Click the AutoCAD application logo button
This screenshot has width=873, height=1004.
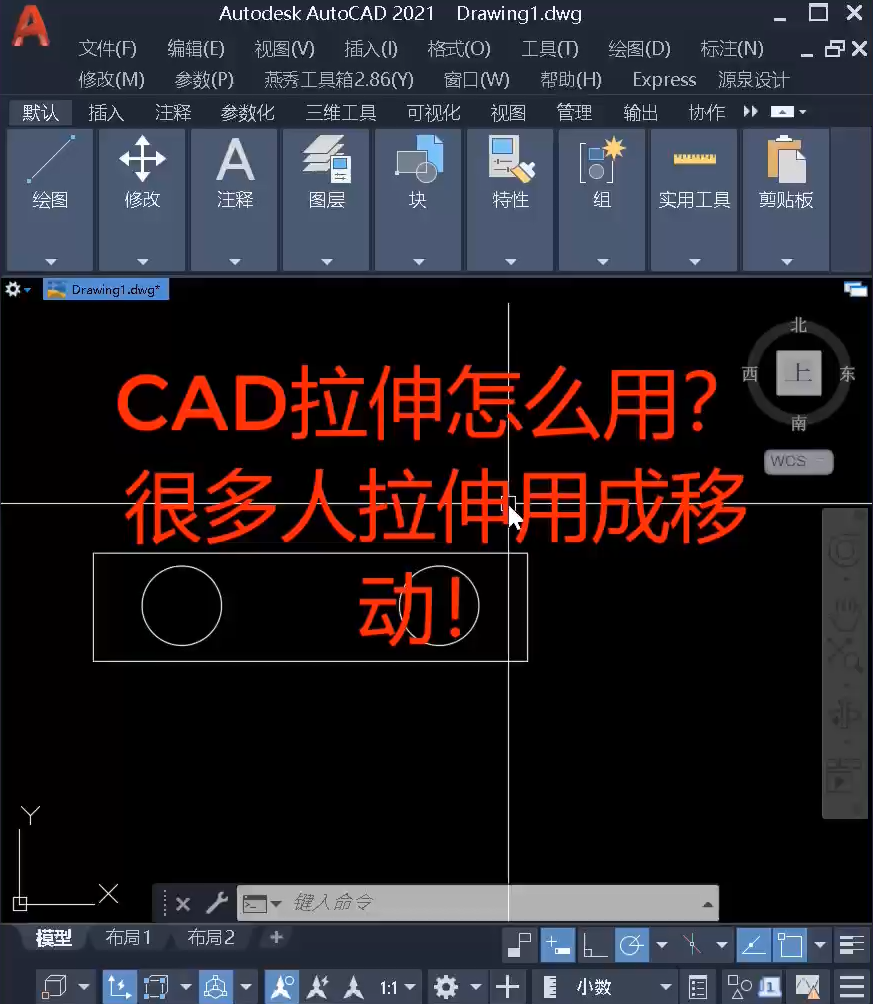30,26
